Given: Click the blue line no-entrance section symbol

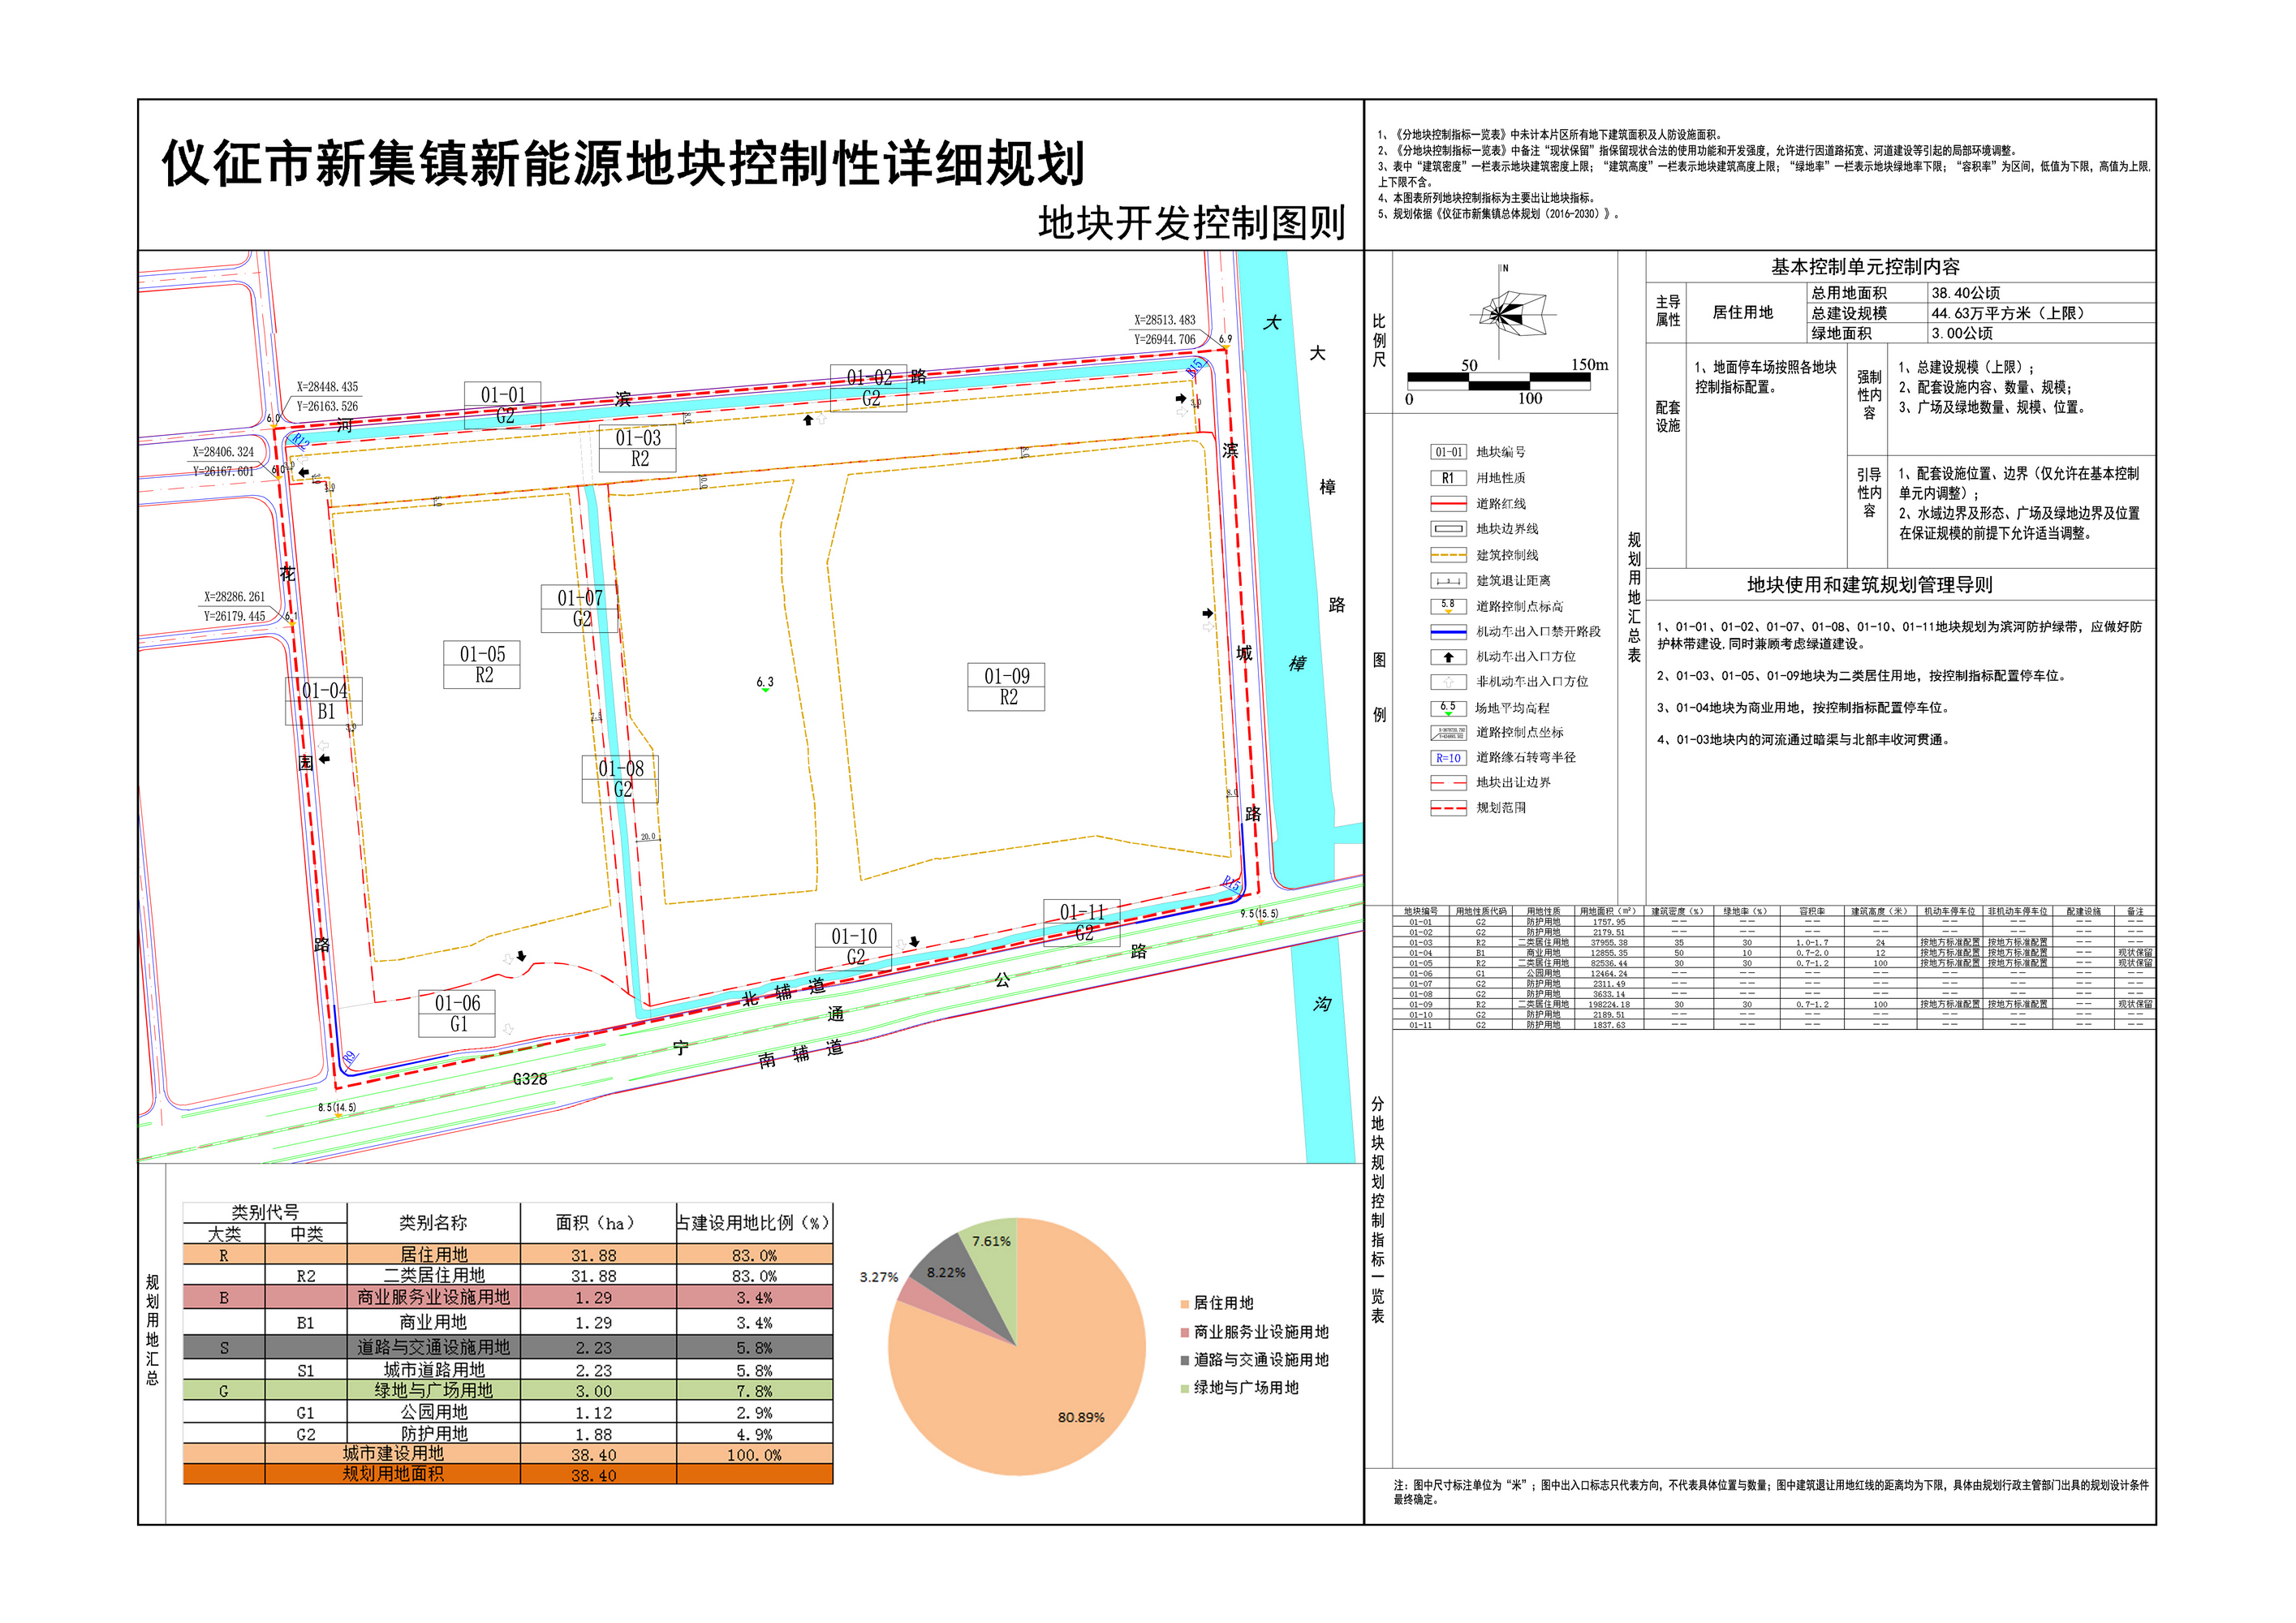Looking at the screenshot, I should pyautogui.click(x=1448, y=632).
